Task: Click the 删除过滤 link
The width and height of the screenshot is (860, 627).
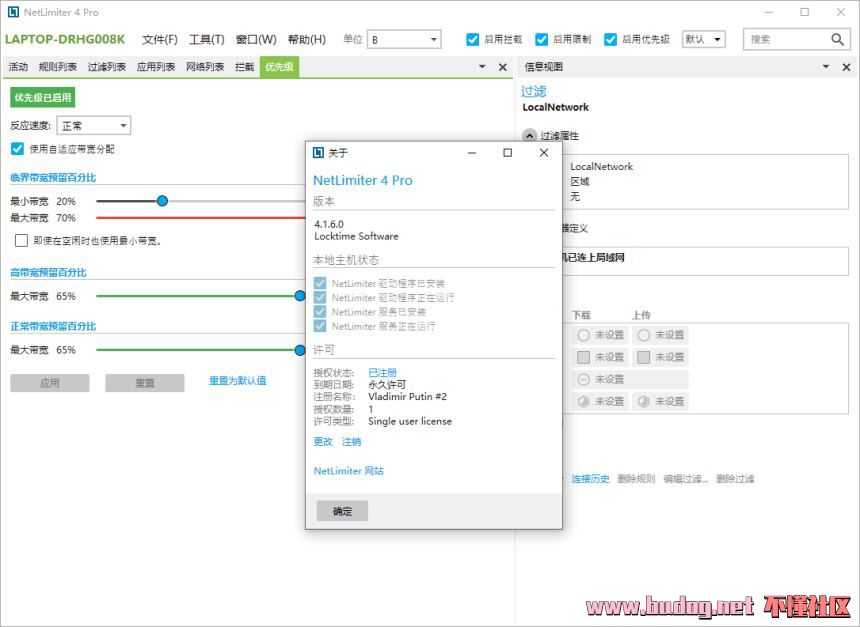Action: pyautogui.click(x=735, y=479)
